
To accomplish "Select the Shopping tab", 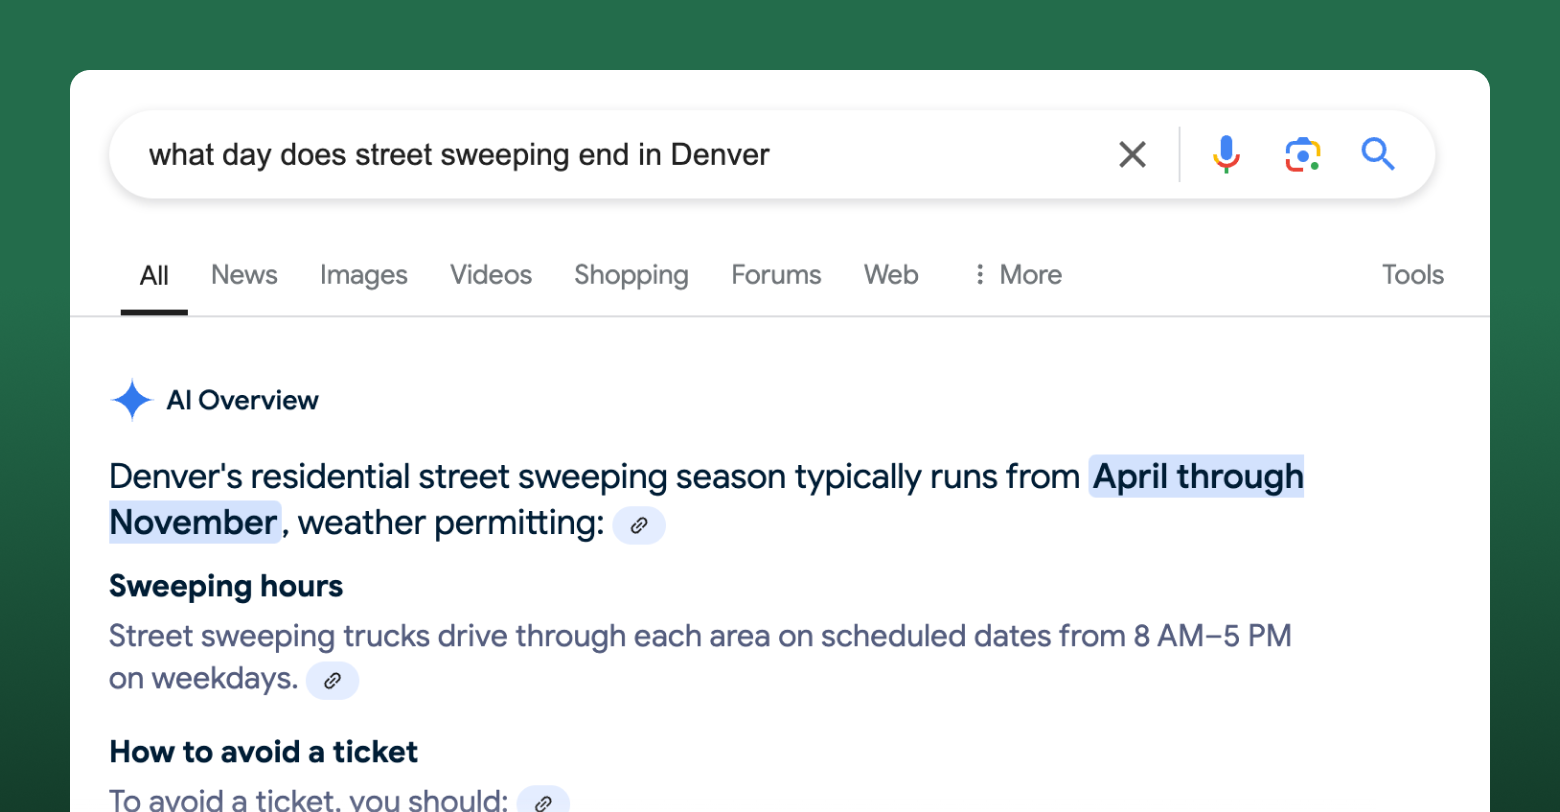I will (631, 274).
